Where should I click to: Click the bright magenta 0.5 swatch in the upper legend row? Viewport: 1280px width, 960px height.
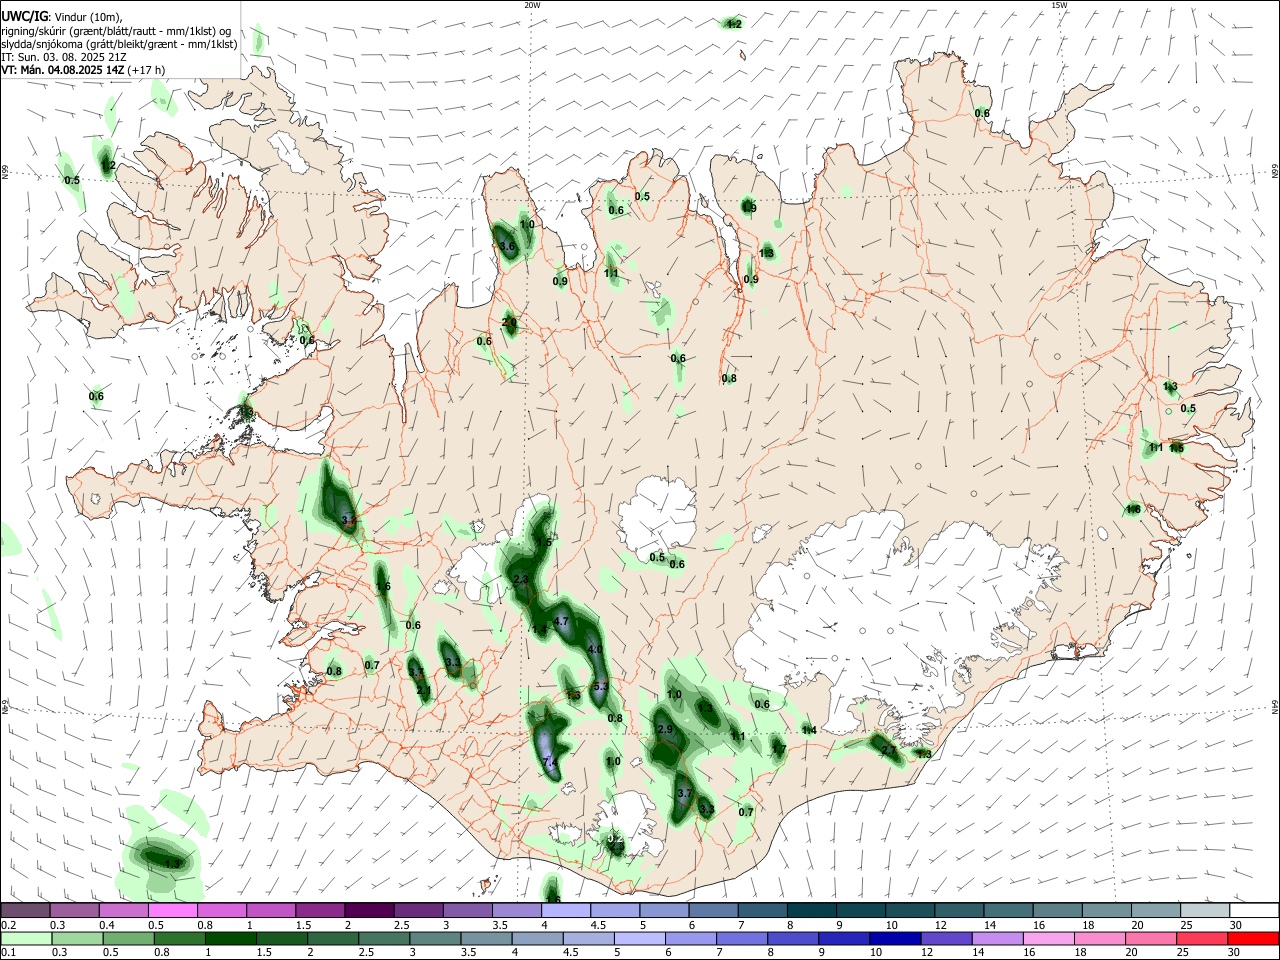click(x=172, y=910)
